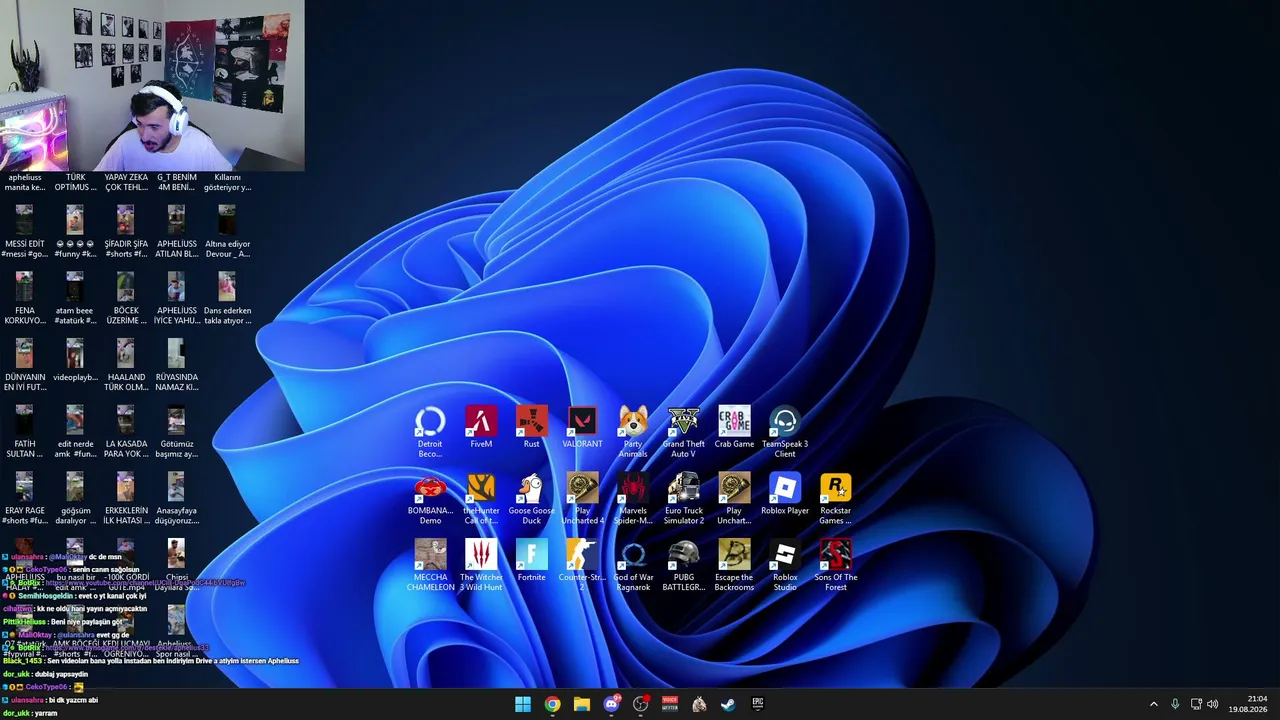Switch to Discord in the taskbar
The width and height of the screenshot is (1280, 720).
[x=611, y=704]
